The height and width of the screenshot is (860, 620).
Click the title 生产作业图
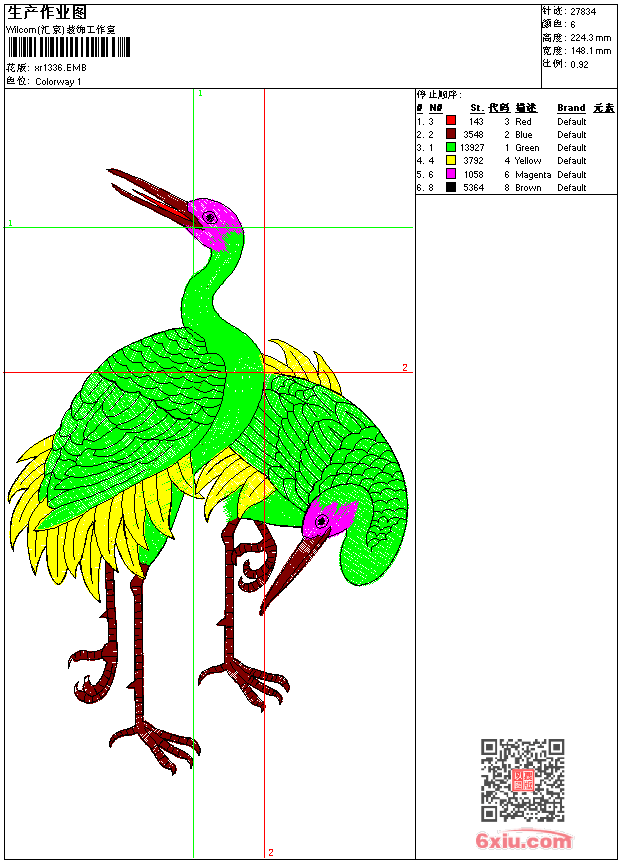click(47, 12)
